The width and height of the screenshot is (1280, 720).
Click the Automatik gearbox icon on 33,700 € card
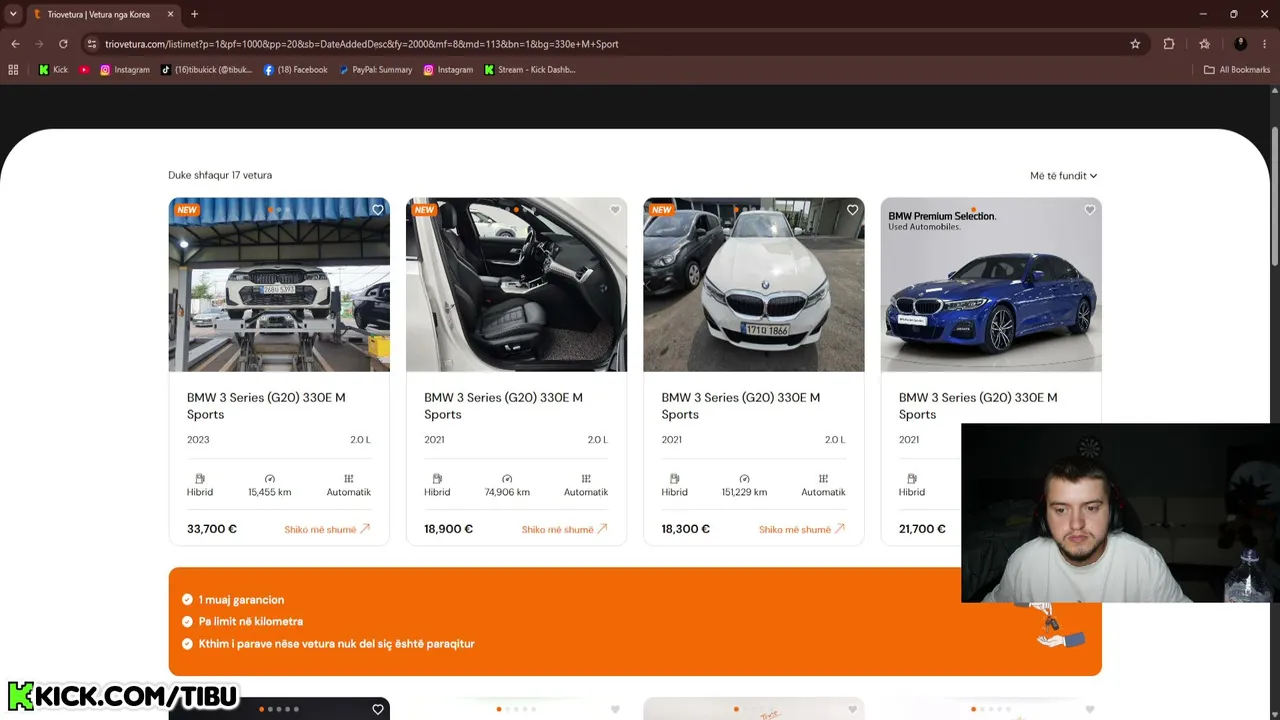coord(348,479)
